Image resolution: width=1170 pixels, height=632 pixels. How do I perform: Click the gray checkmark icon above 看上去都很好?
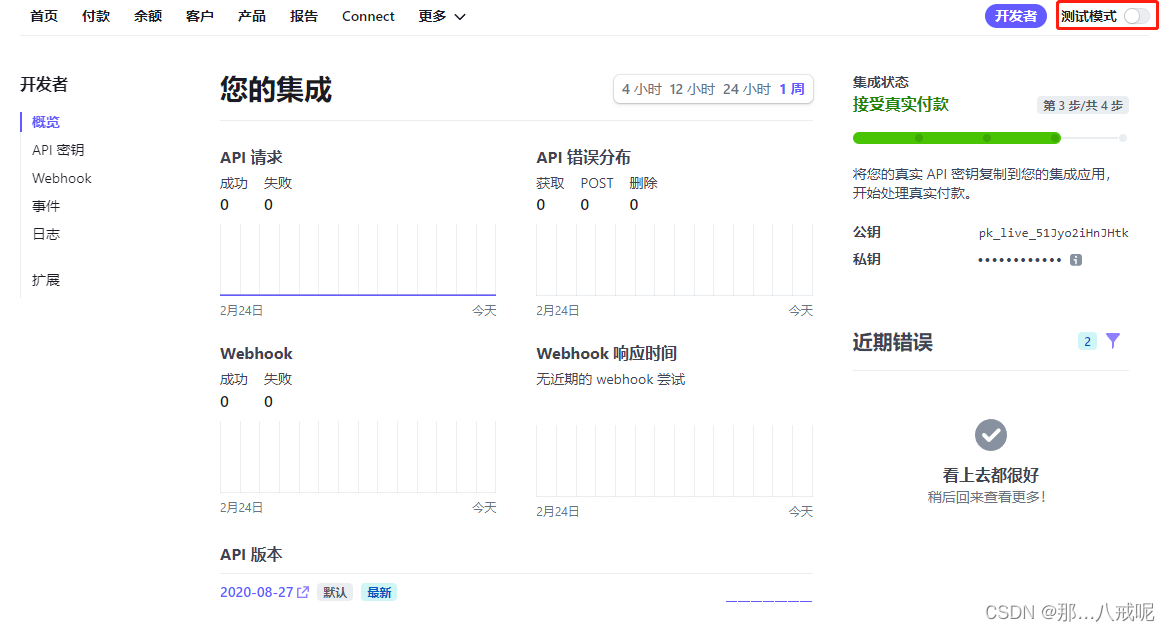pos(990,435)
